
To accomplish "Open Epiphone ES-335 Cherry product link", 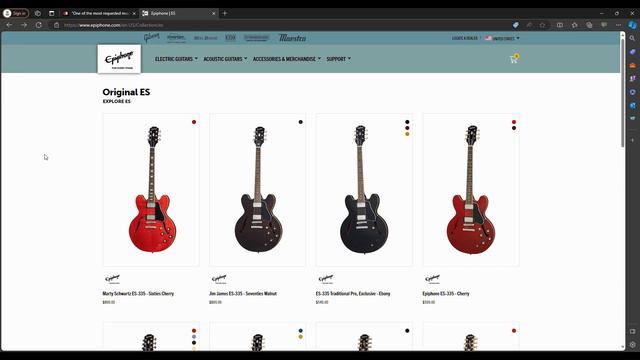I will [446, 293].
